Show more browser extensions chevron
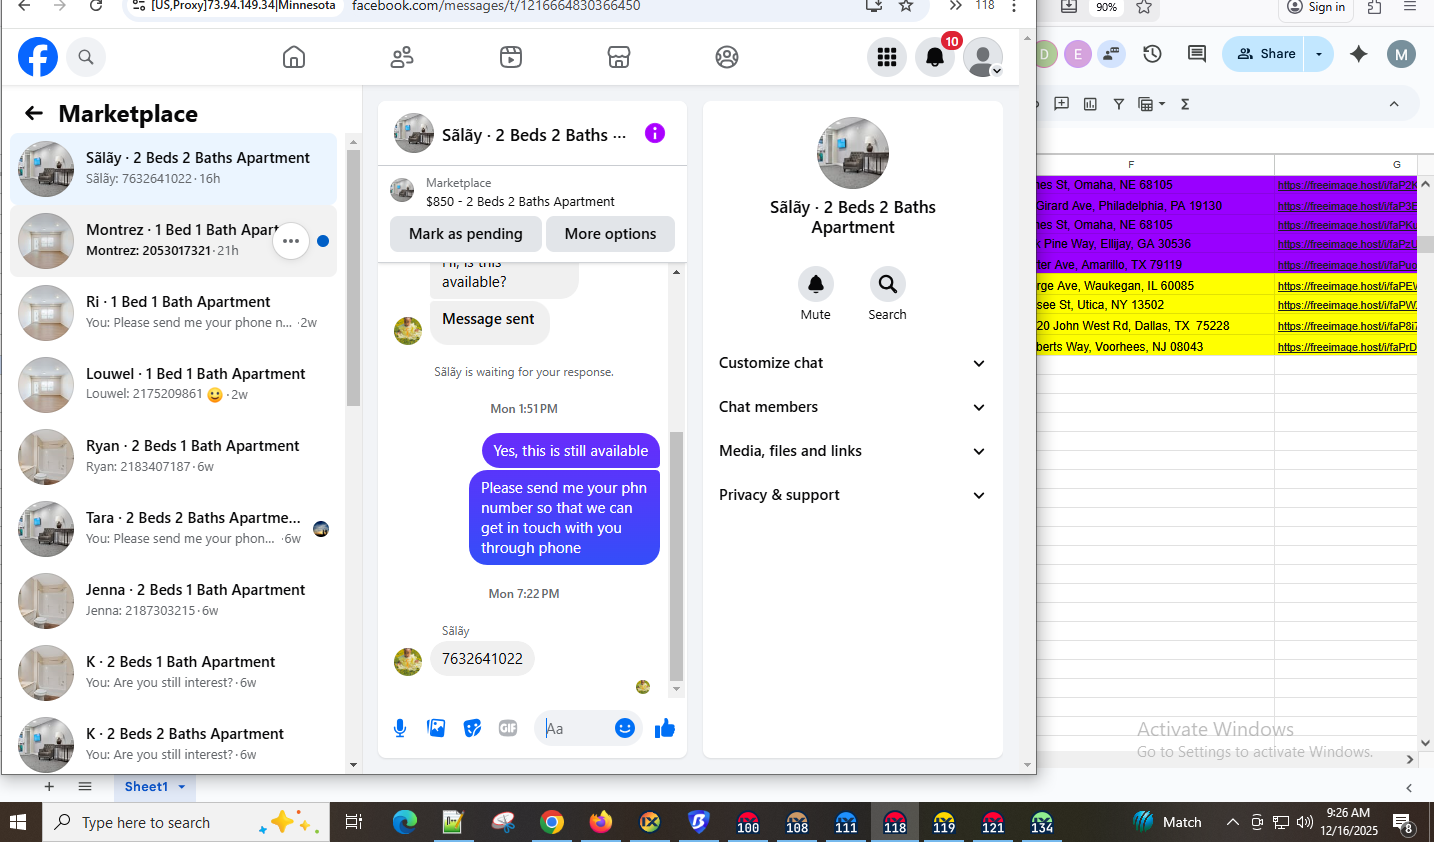Screen dimensions: 1434x842 956,6
